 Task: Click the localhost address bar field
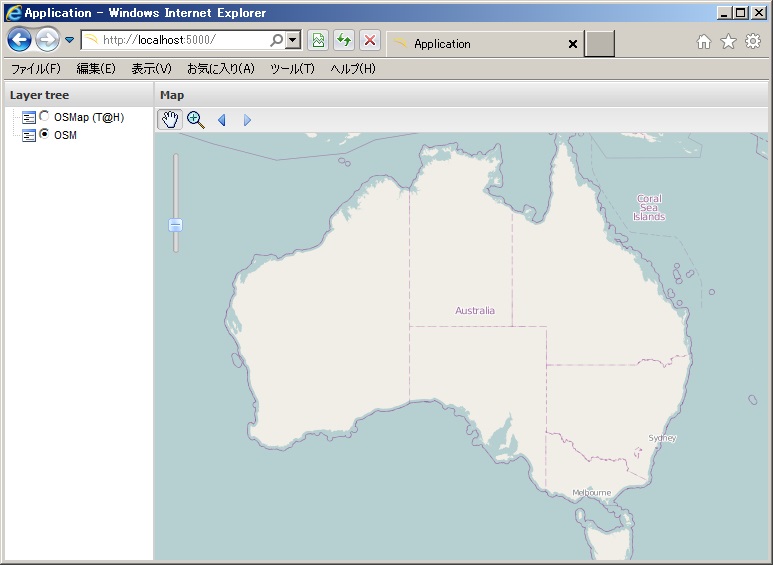[180, 41]
